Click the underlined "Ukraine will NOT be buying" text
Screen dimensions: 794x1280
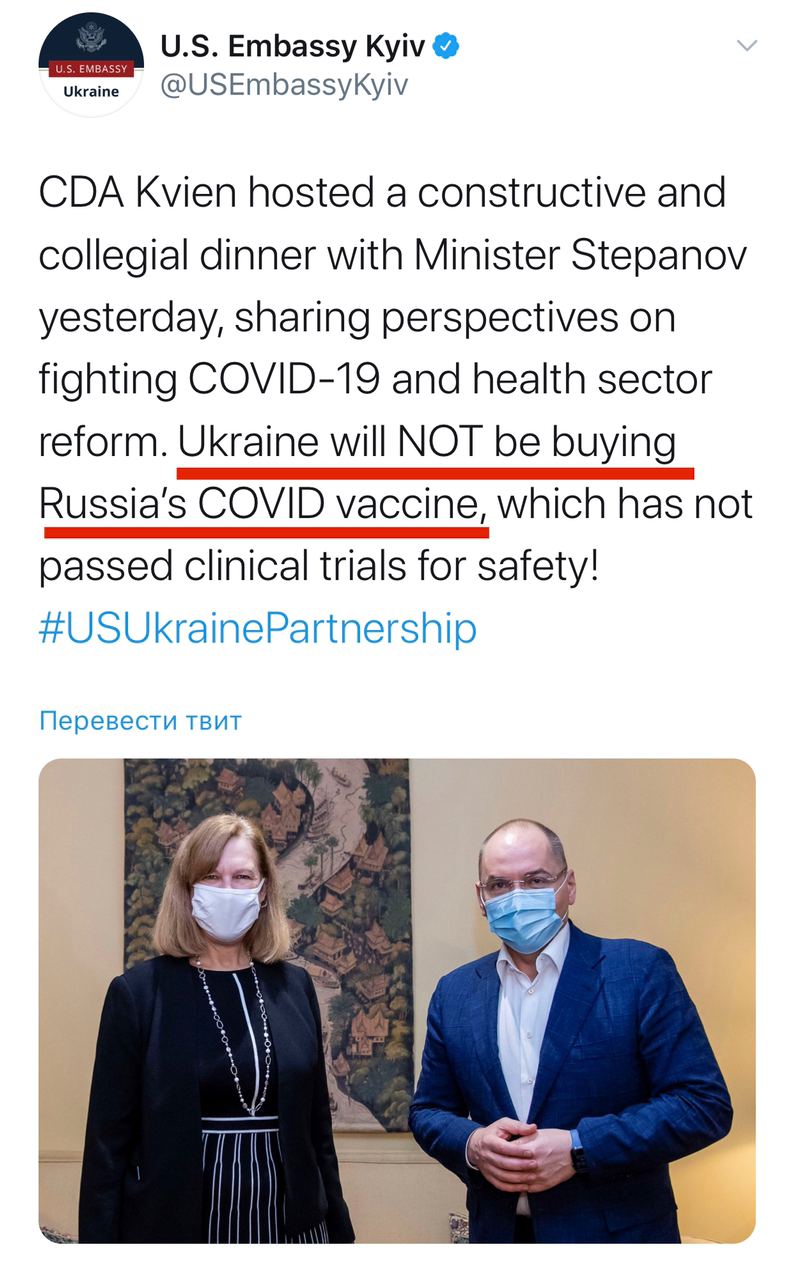tap(427, 442)
